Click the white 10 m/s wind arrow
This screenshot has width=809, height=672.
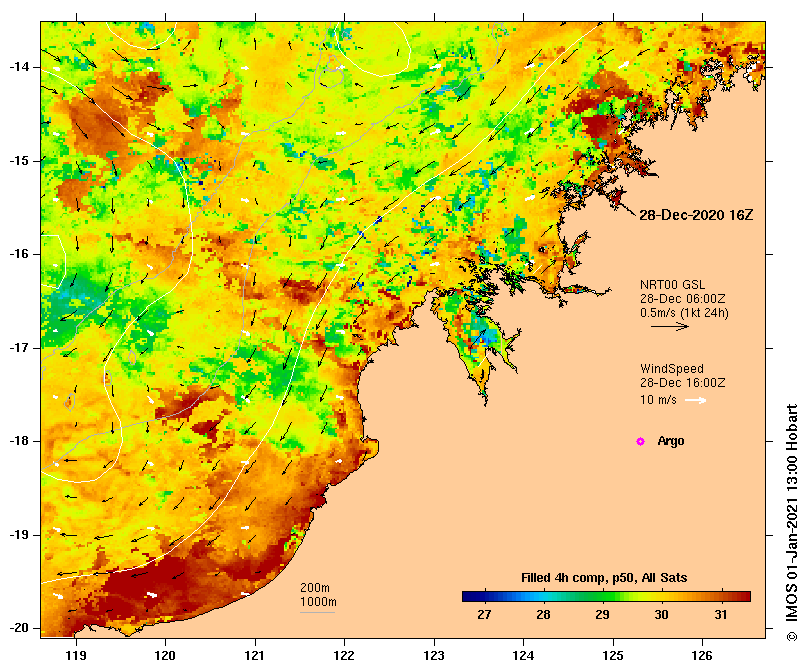pos(696,400)
